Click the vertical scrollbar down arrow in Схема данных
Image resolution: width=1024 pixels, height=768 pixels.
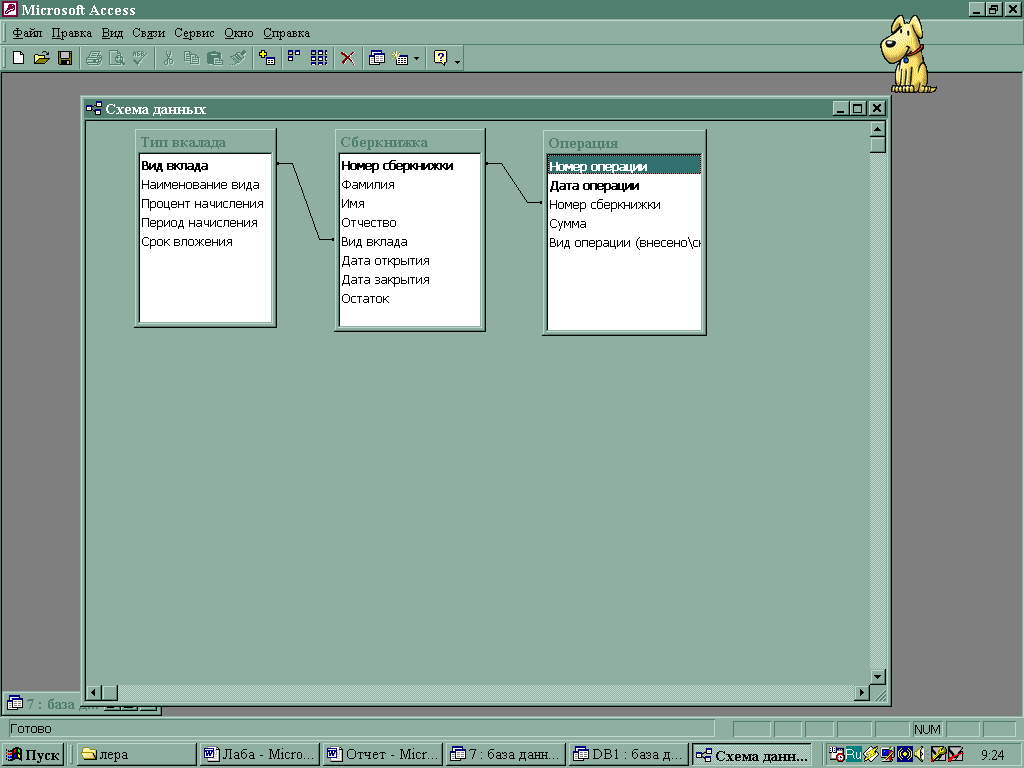(x=878, y=676)
